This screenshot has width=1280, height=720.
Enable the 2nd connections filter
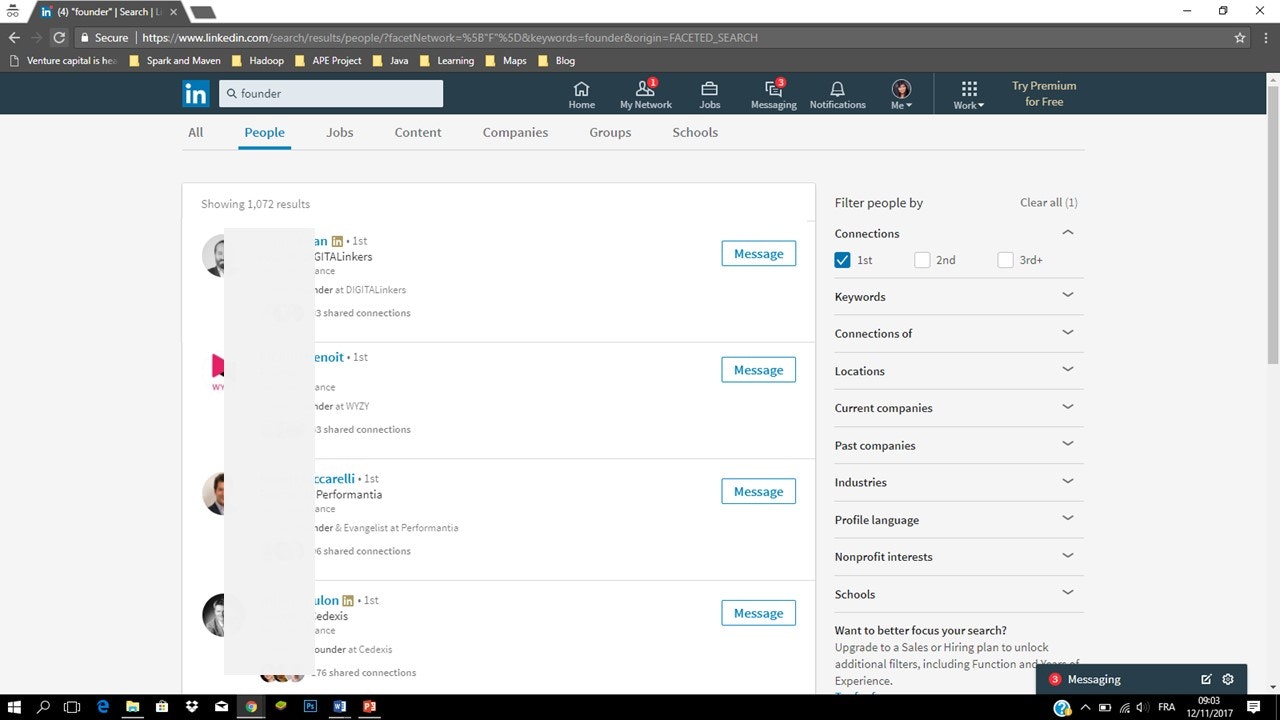(x=922, y=259)
